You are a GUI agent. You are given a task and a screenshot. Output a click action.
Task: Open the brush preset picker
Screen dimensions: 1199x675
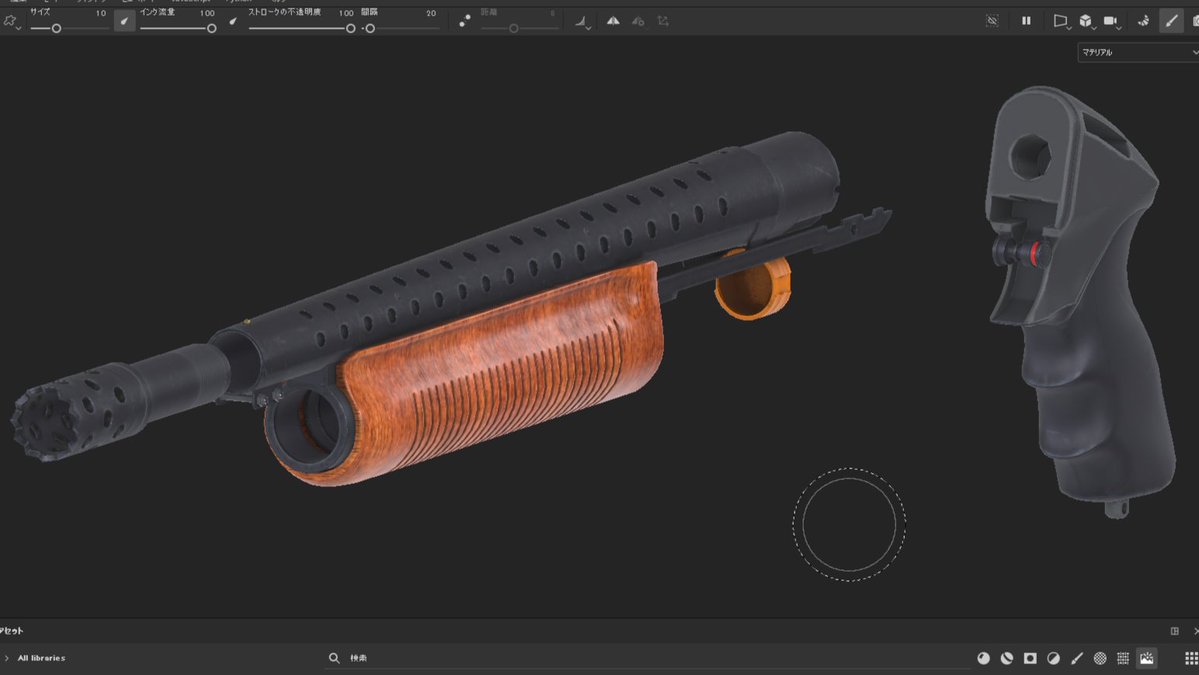pyautogui.click(x=11, y=21)
